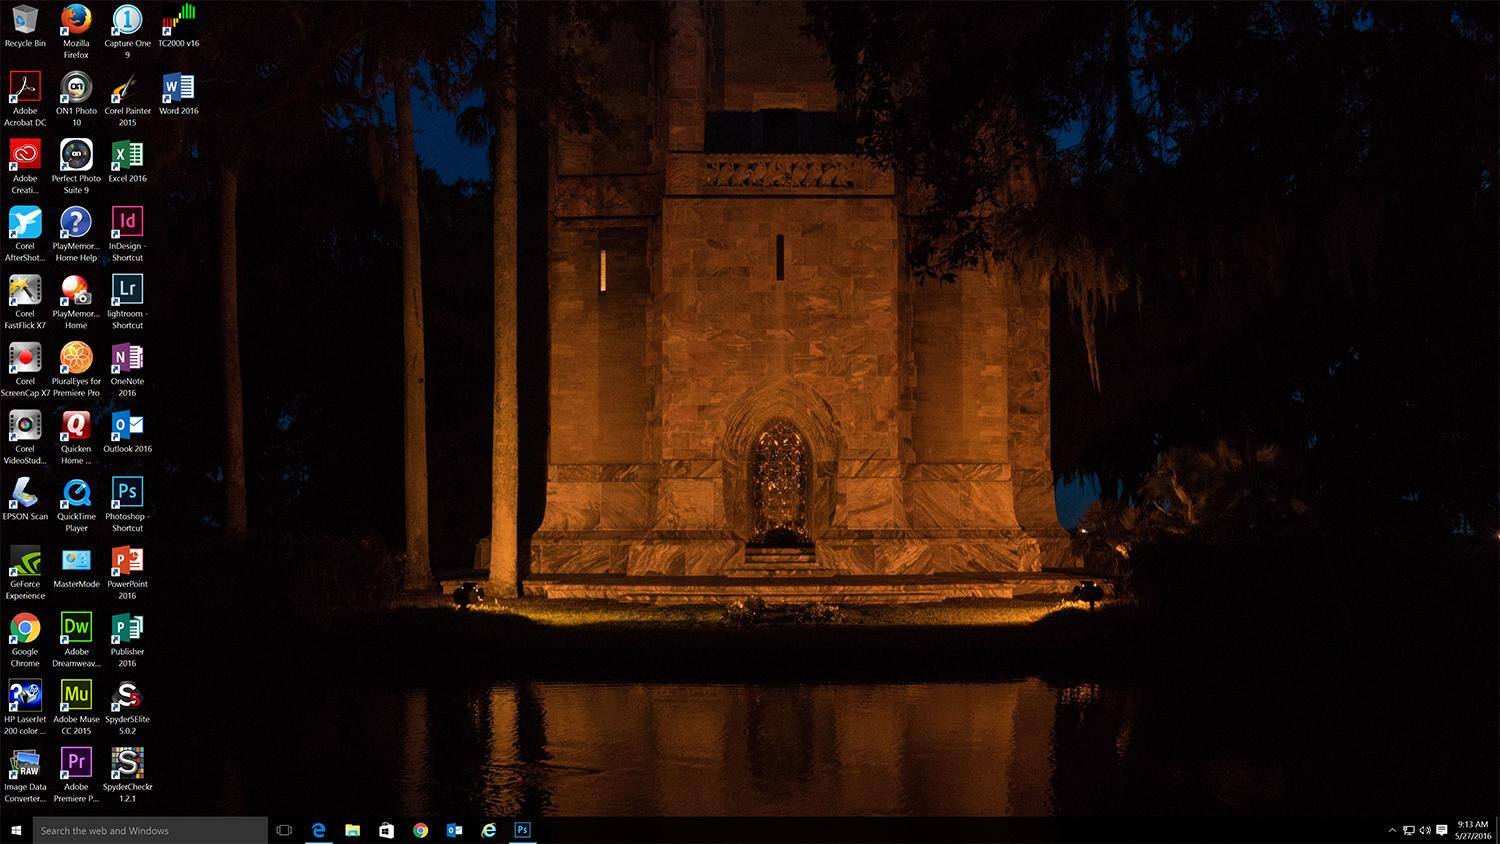Launch Adobe Muse CC 2015
The width and height of the screenshot is (1500, 844).
tap(76, 695)
